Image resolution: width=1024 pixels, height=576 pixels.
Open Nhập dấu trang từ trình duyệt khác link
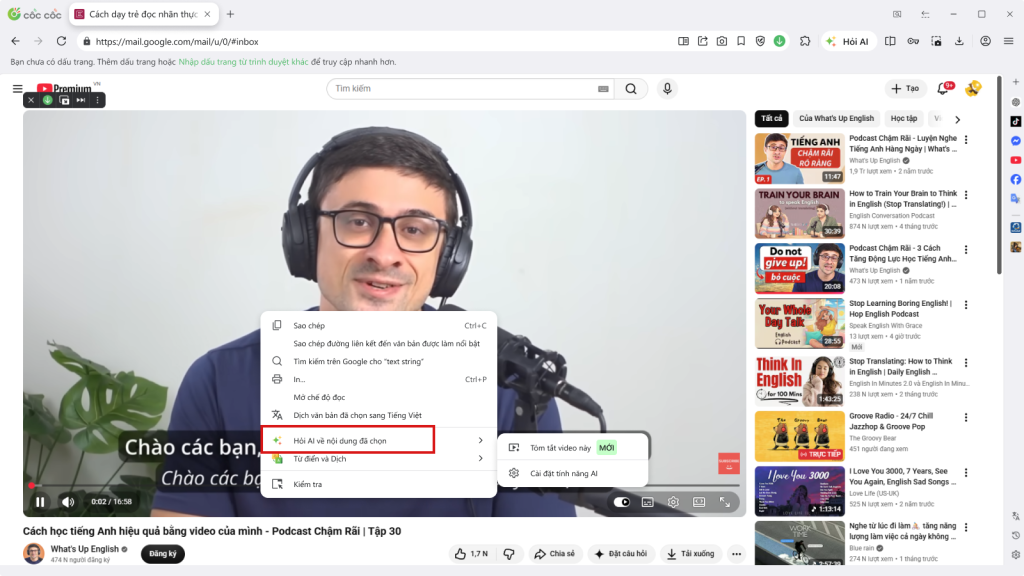point(243,62)
